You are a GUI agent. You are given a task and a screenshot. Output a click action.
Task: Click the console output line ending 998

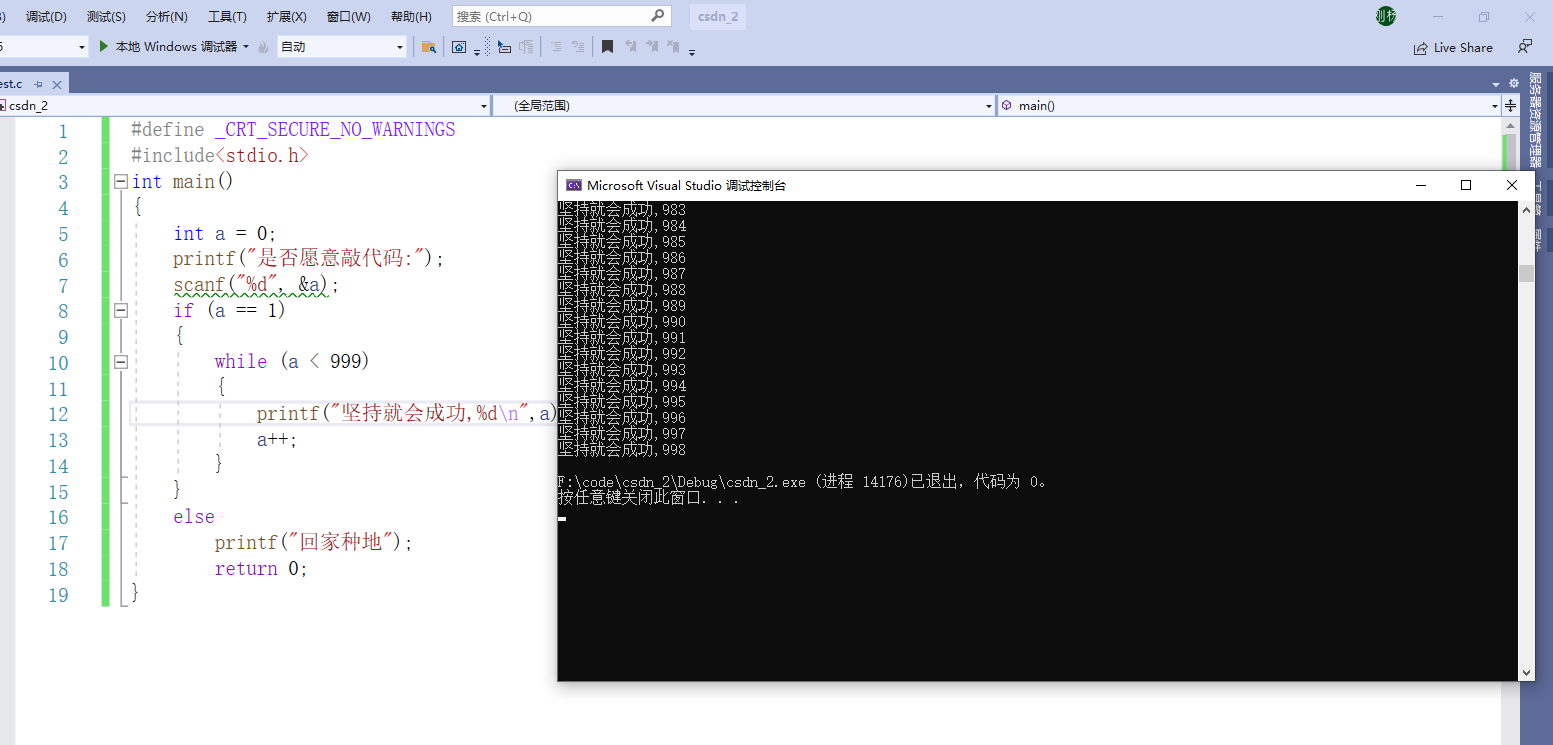pos(622,450)
